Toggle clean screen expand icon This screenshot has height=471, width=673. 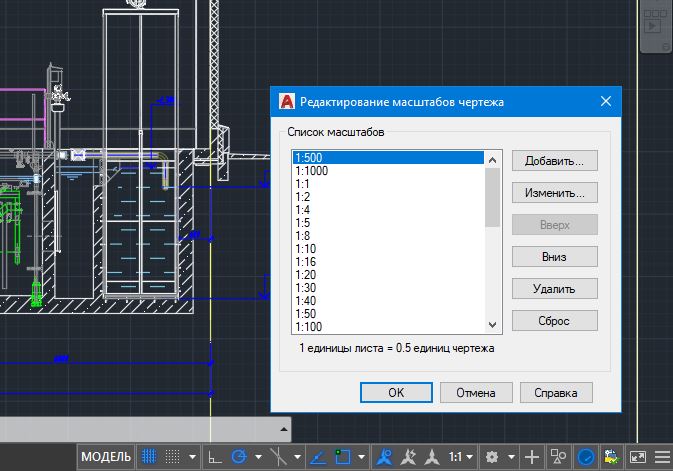(638, 457)
